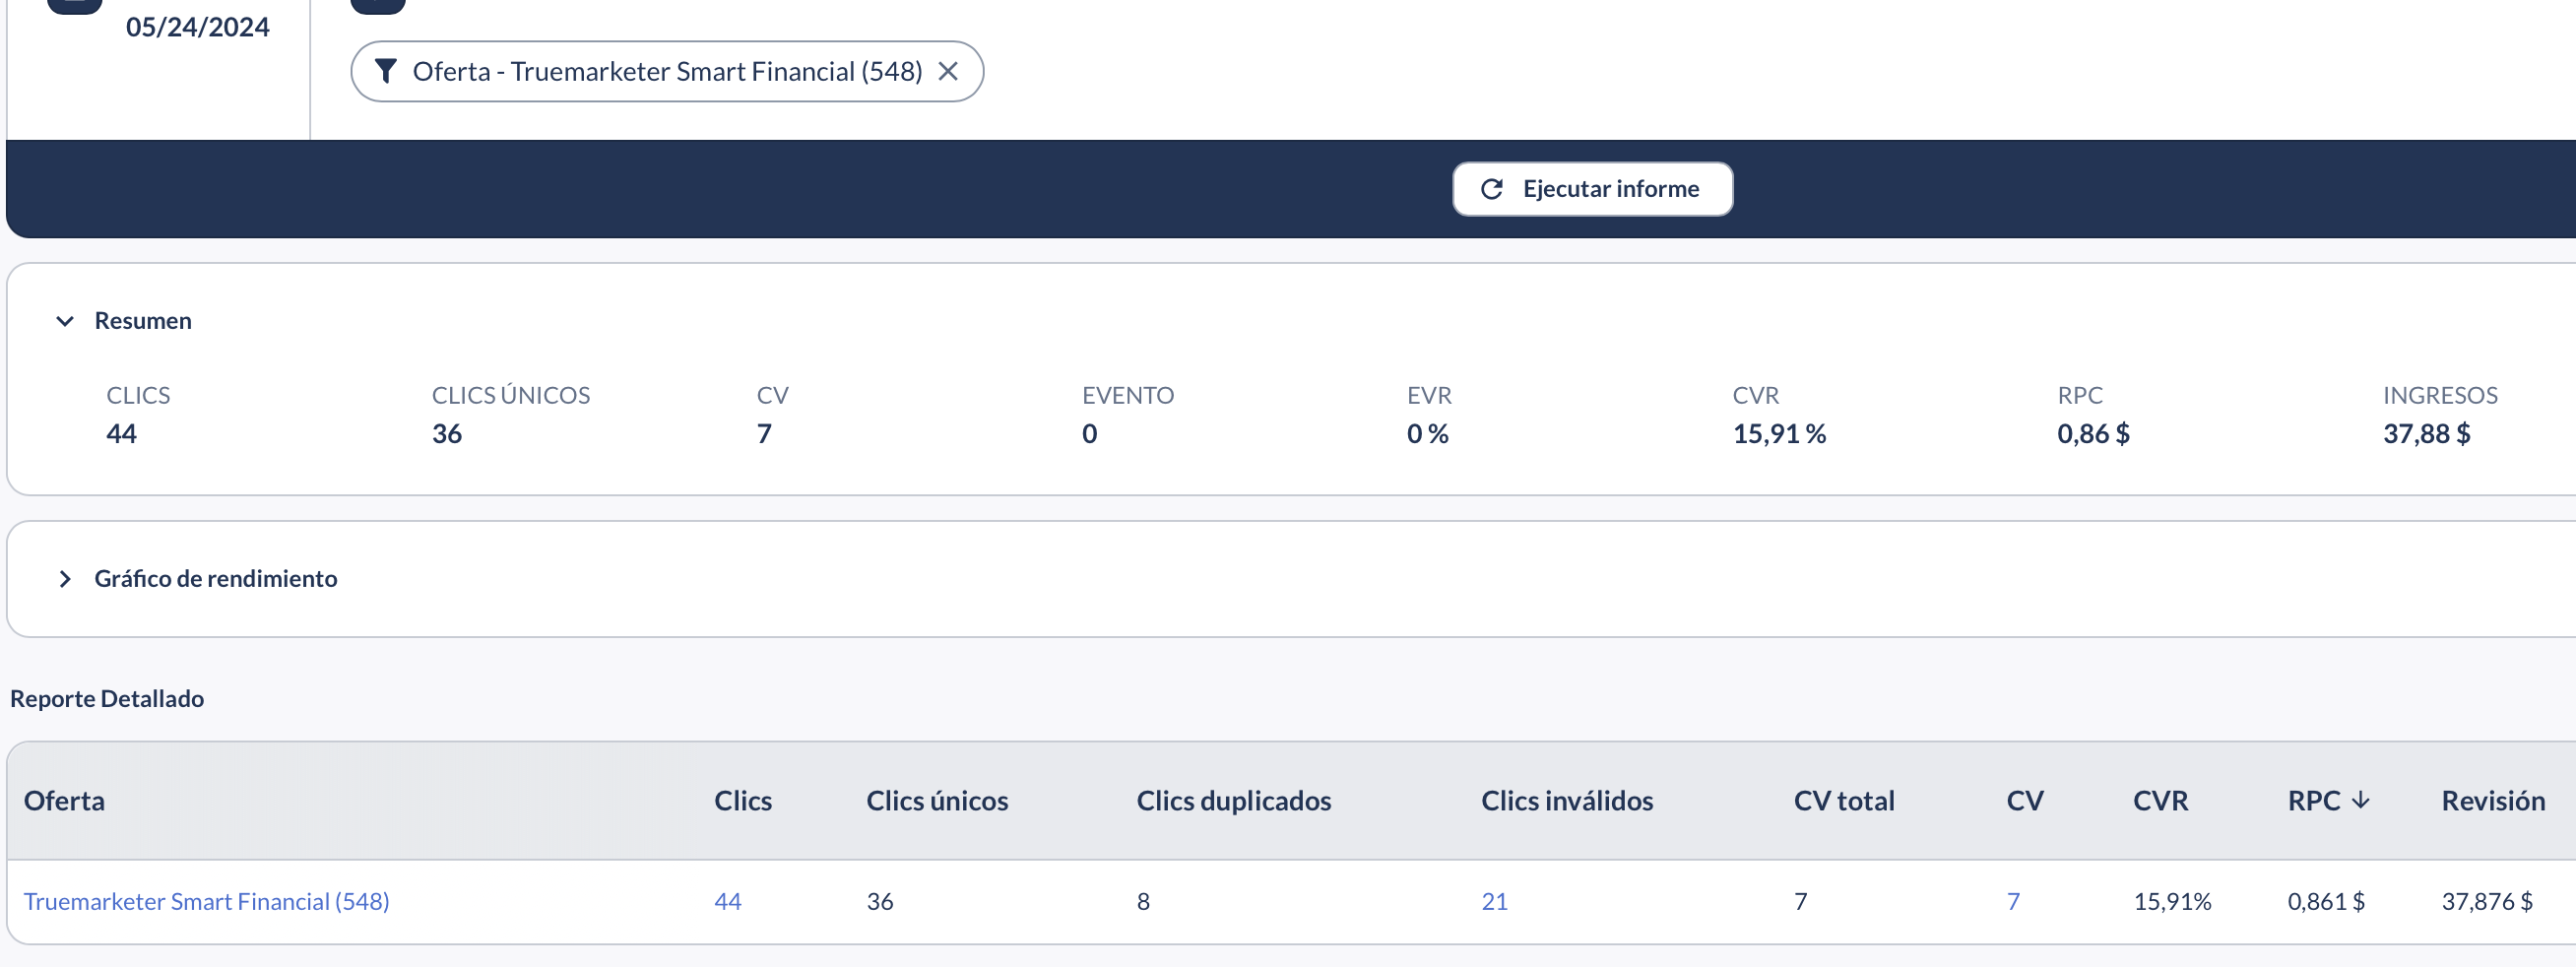The width and height of the screenshot is (2576, 967).
Task: Open the 21 Clics inválidos link
Action: pyautogui.click(x=1494, y=900)
